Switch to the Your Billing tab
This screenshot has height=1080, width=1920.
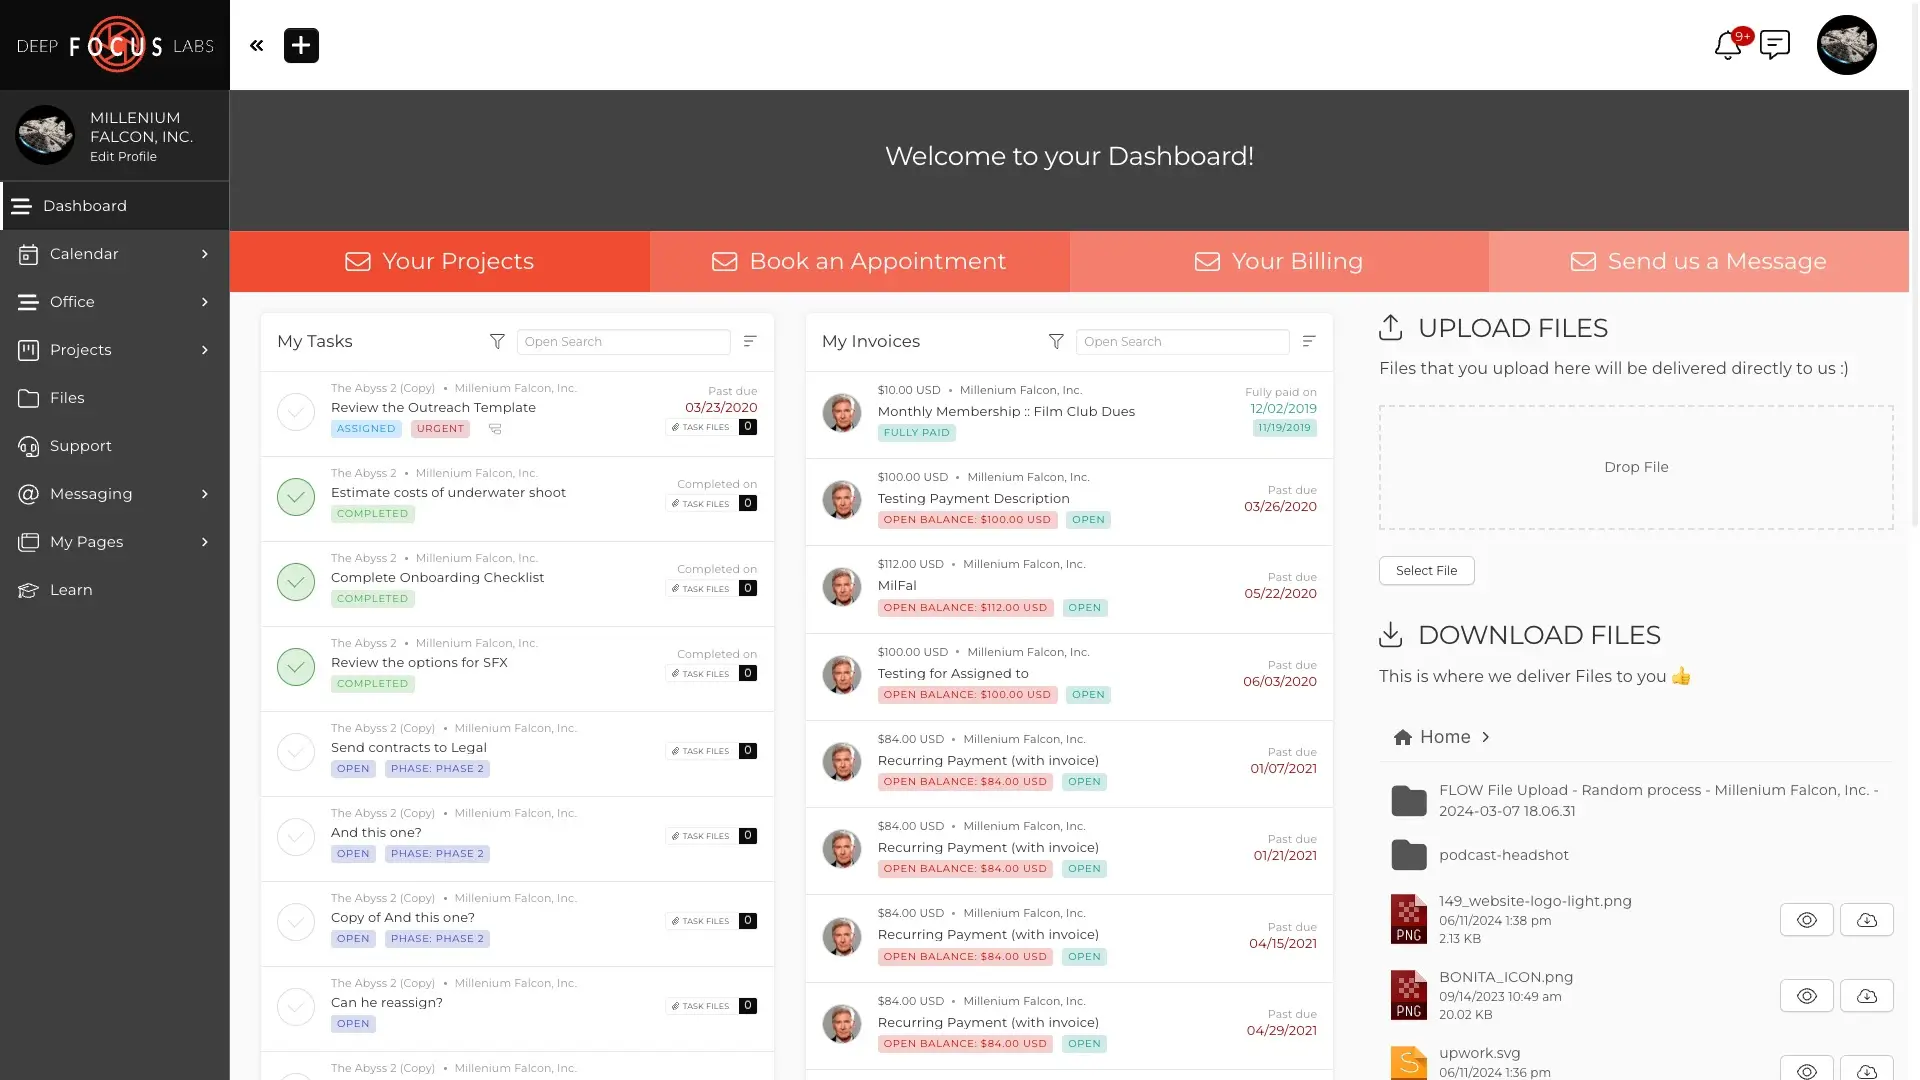pyautogui.click(x=1278, y=261)
